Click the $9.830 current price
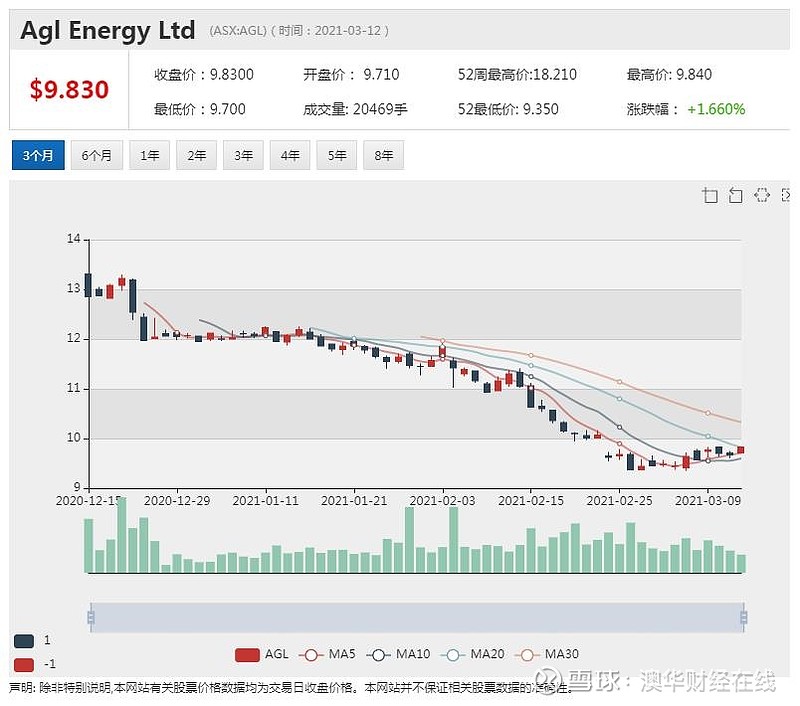This screenshot has width=800, height=706. (x=69, y=89)
